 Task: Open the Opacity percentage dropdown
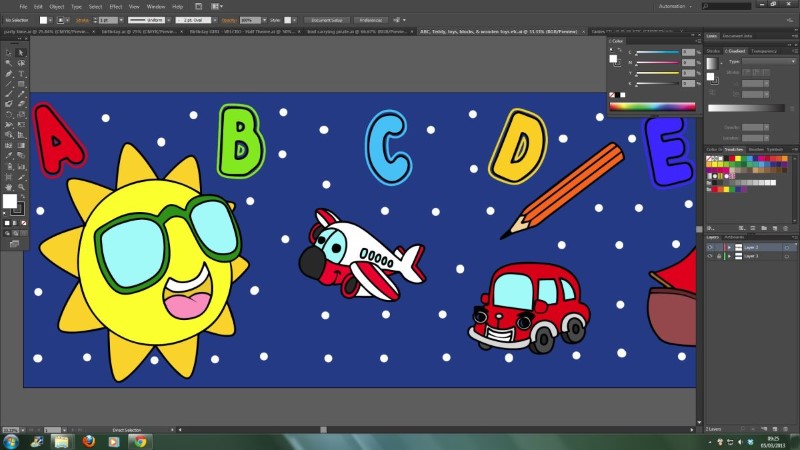265,20
